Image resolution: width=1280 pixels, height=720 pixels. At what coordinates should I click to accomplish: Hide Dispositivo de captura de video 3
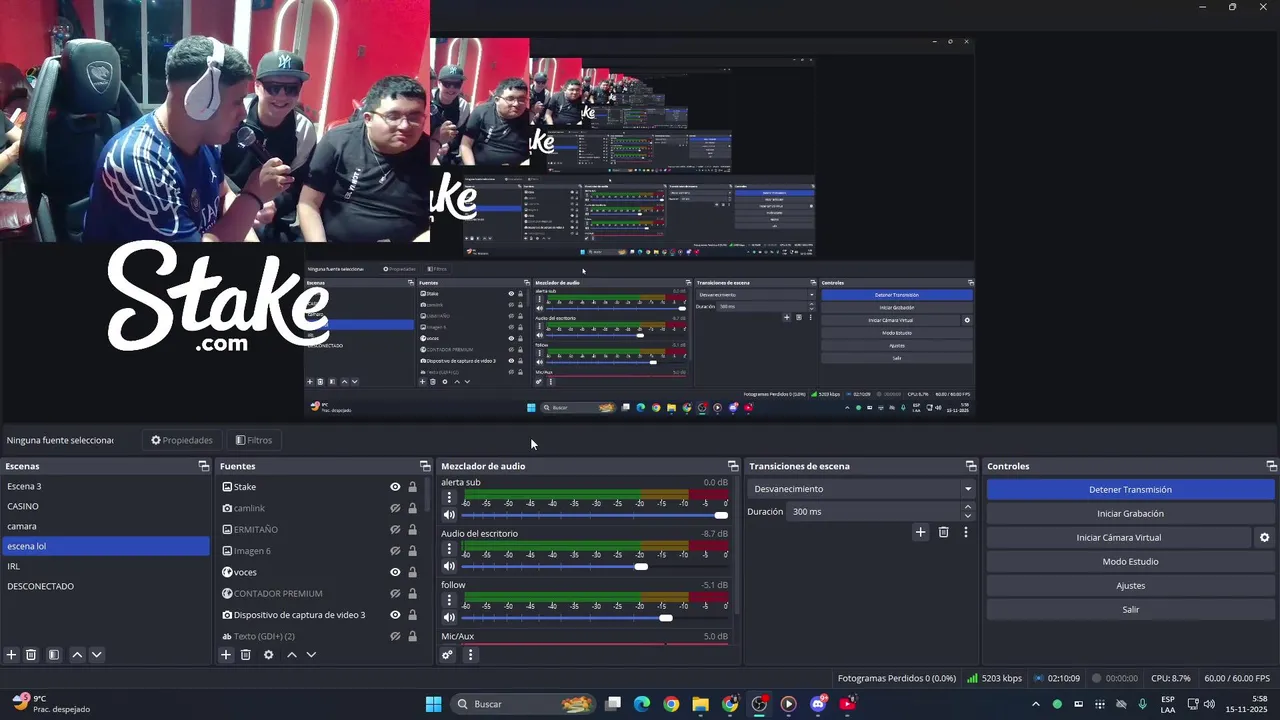395,615
